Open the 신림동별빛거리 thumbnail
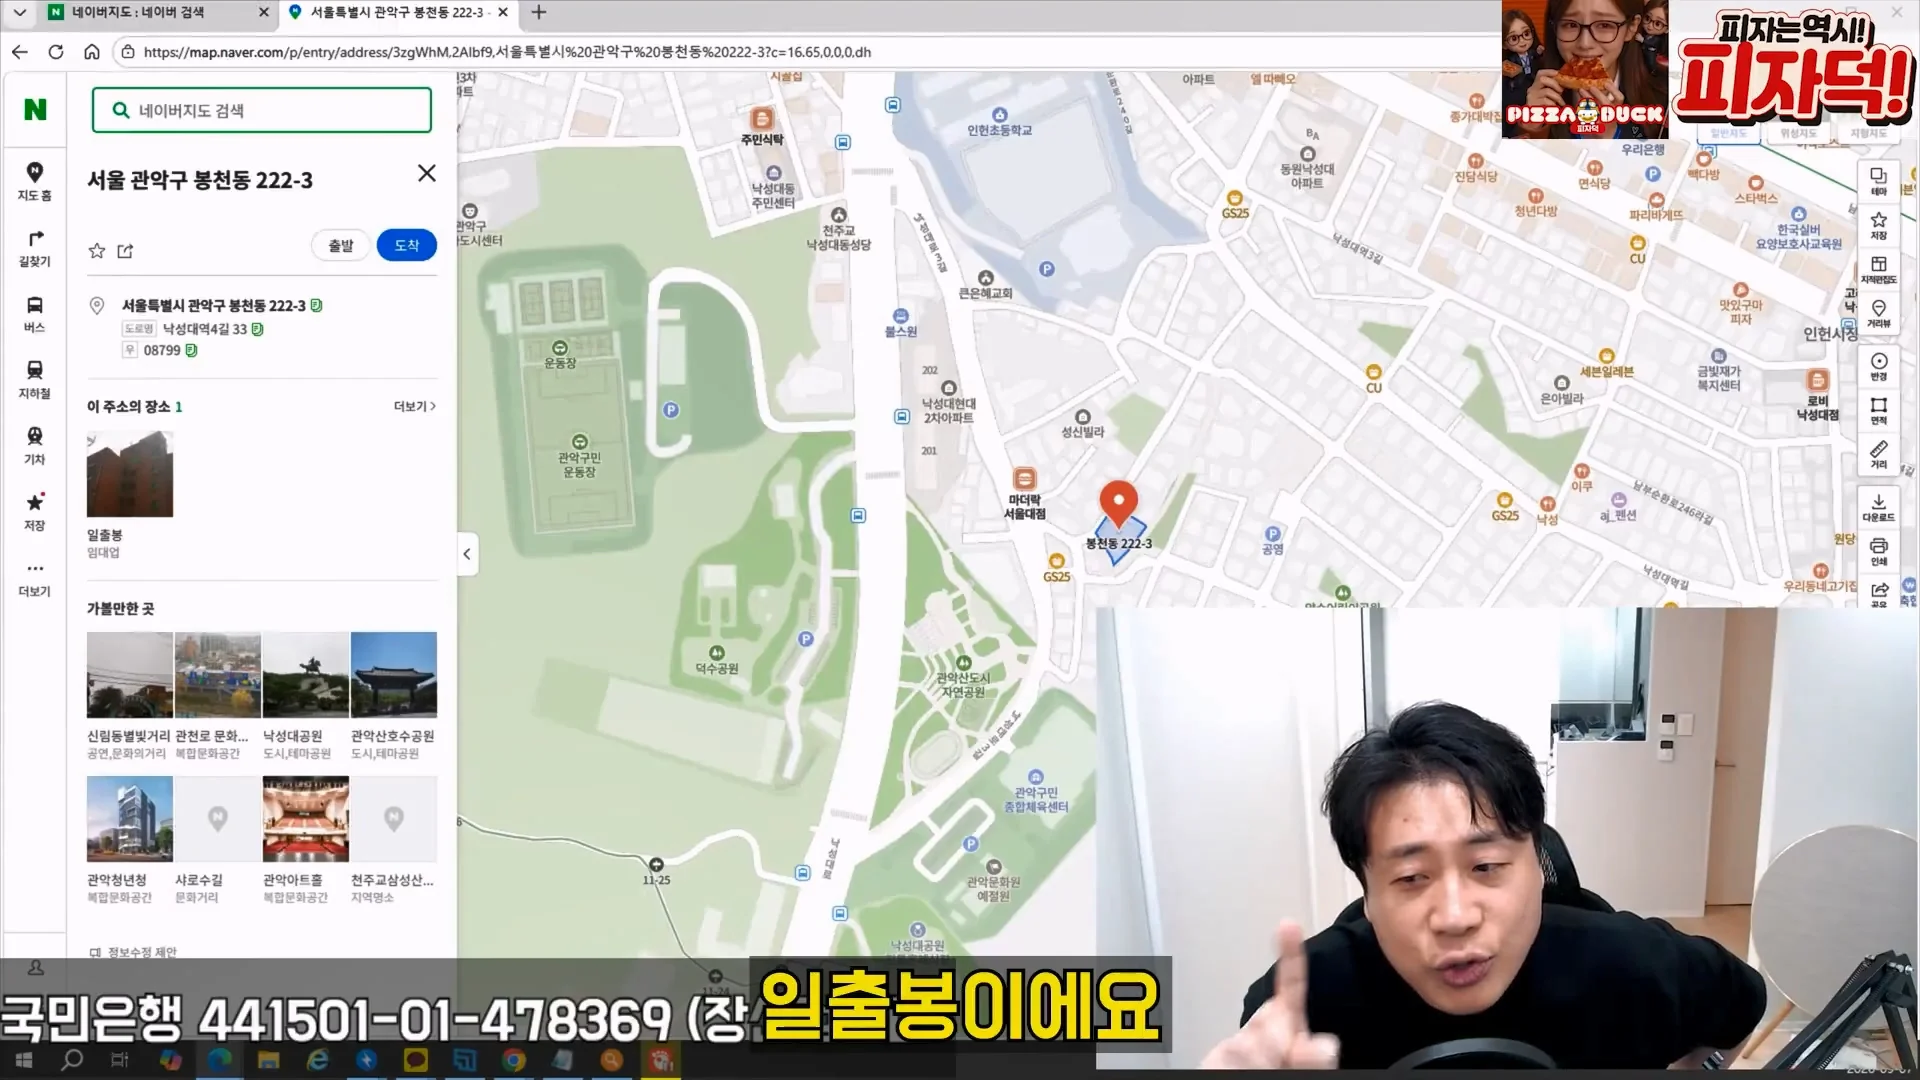This screenshot has height=1080, width=1920. point(130,674)
